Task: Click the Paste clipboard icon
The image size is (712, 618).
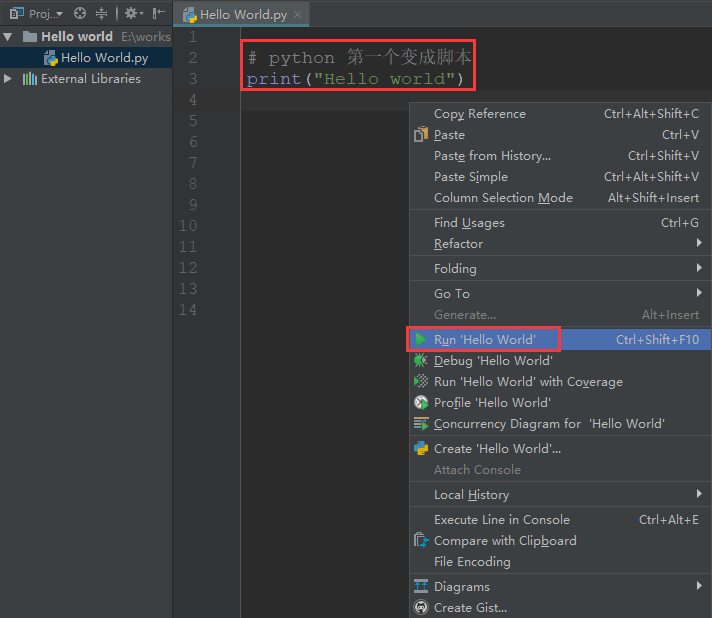Action: pyautogui.click(x=421, y=134)
